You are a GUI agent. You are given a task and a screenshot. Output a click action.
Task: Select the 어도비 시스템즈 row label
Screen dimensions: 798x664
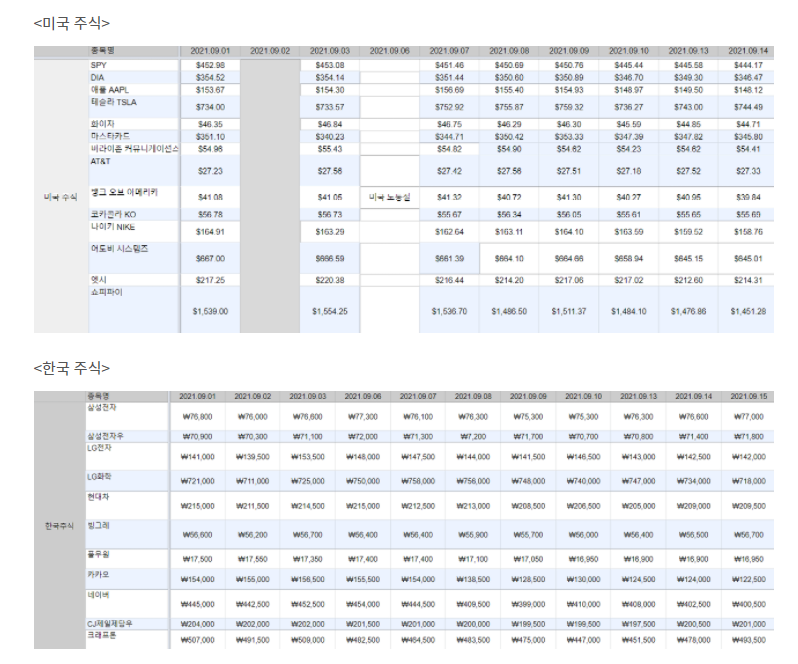click(119, 248)
